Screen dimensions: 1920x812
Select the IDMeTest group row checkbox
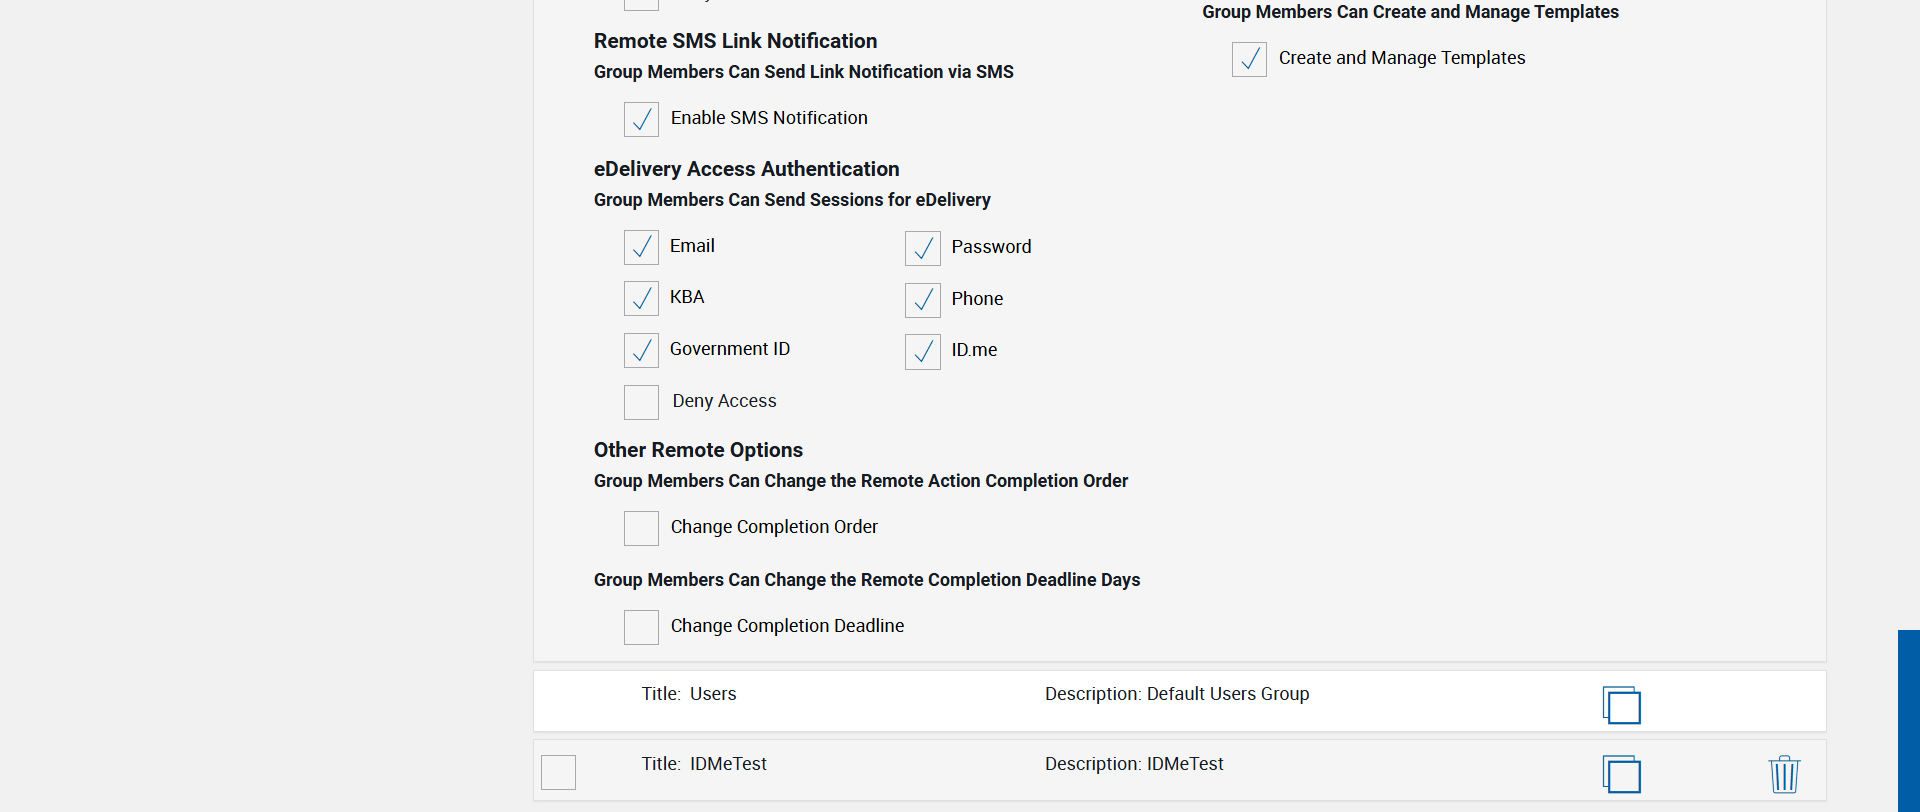pyautogui.click(x=558, y=772)
